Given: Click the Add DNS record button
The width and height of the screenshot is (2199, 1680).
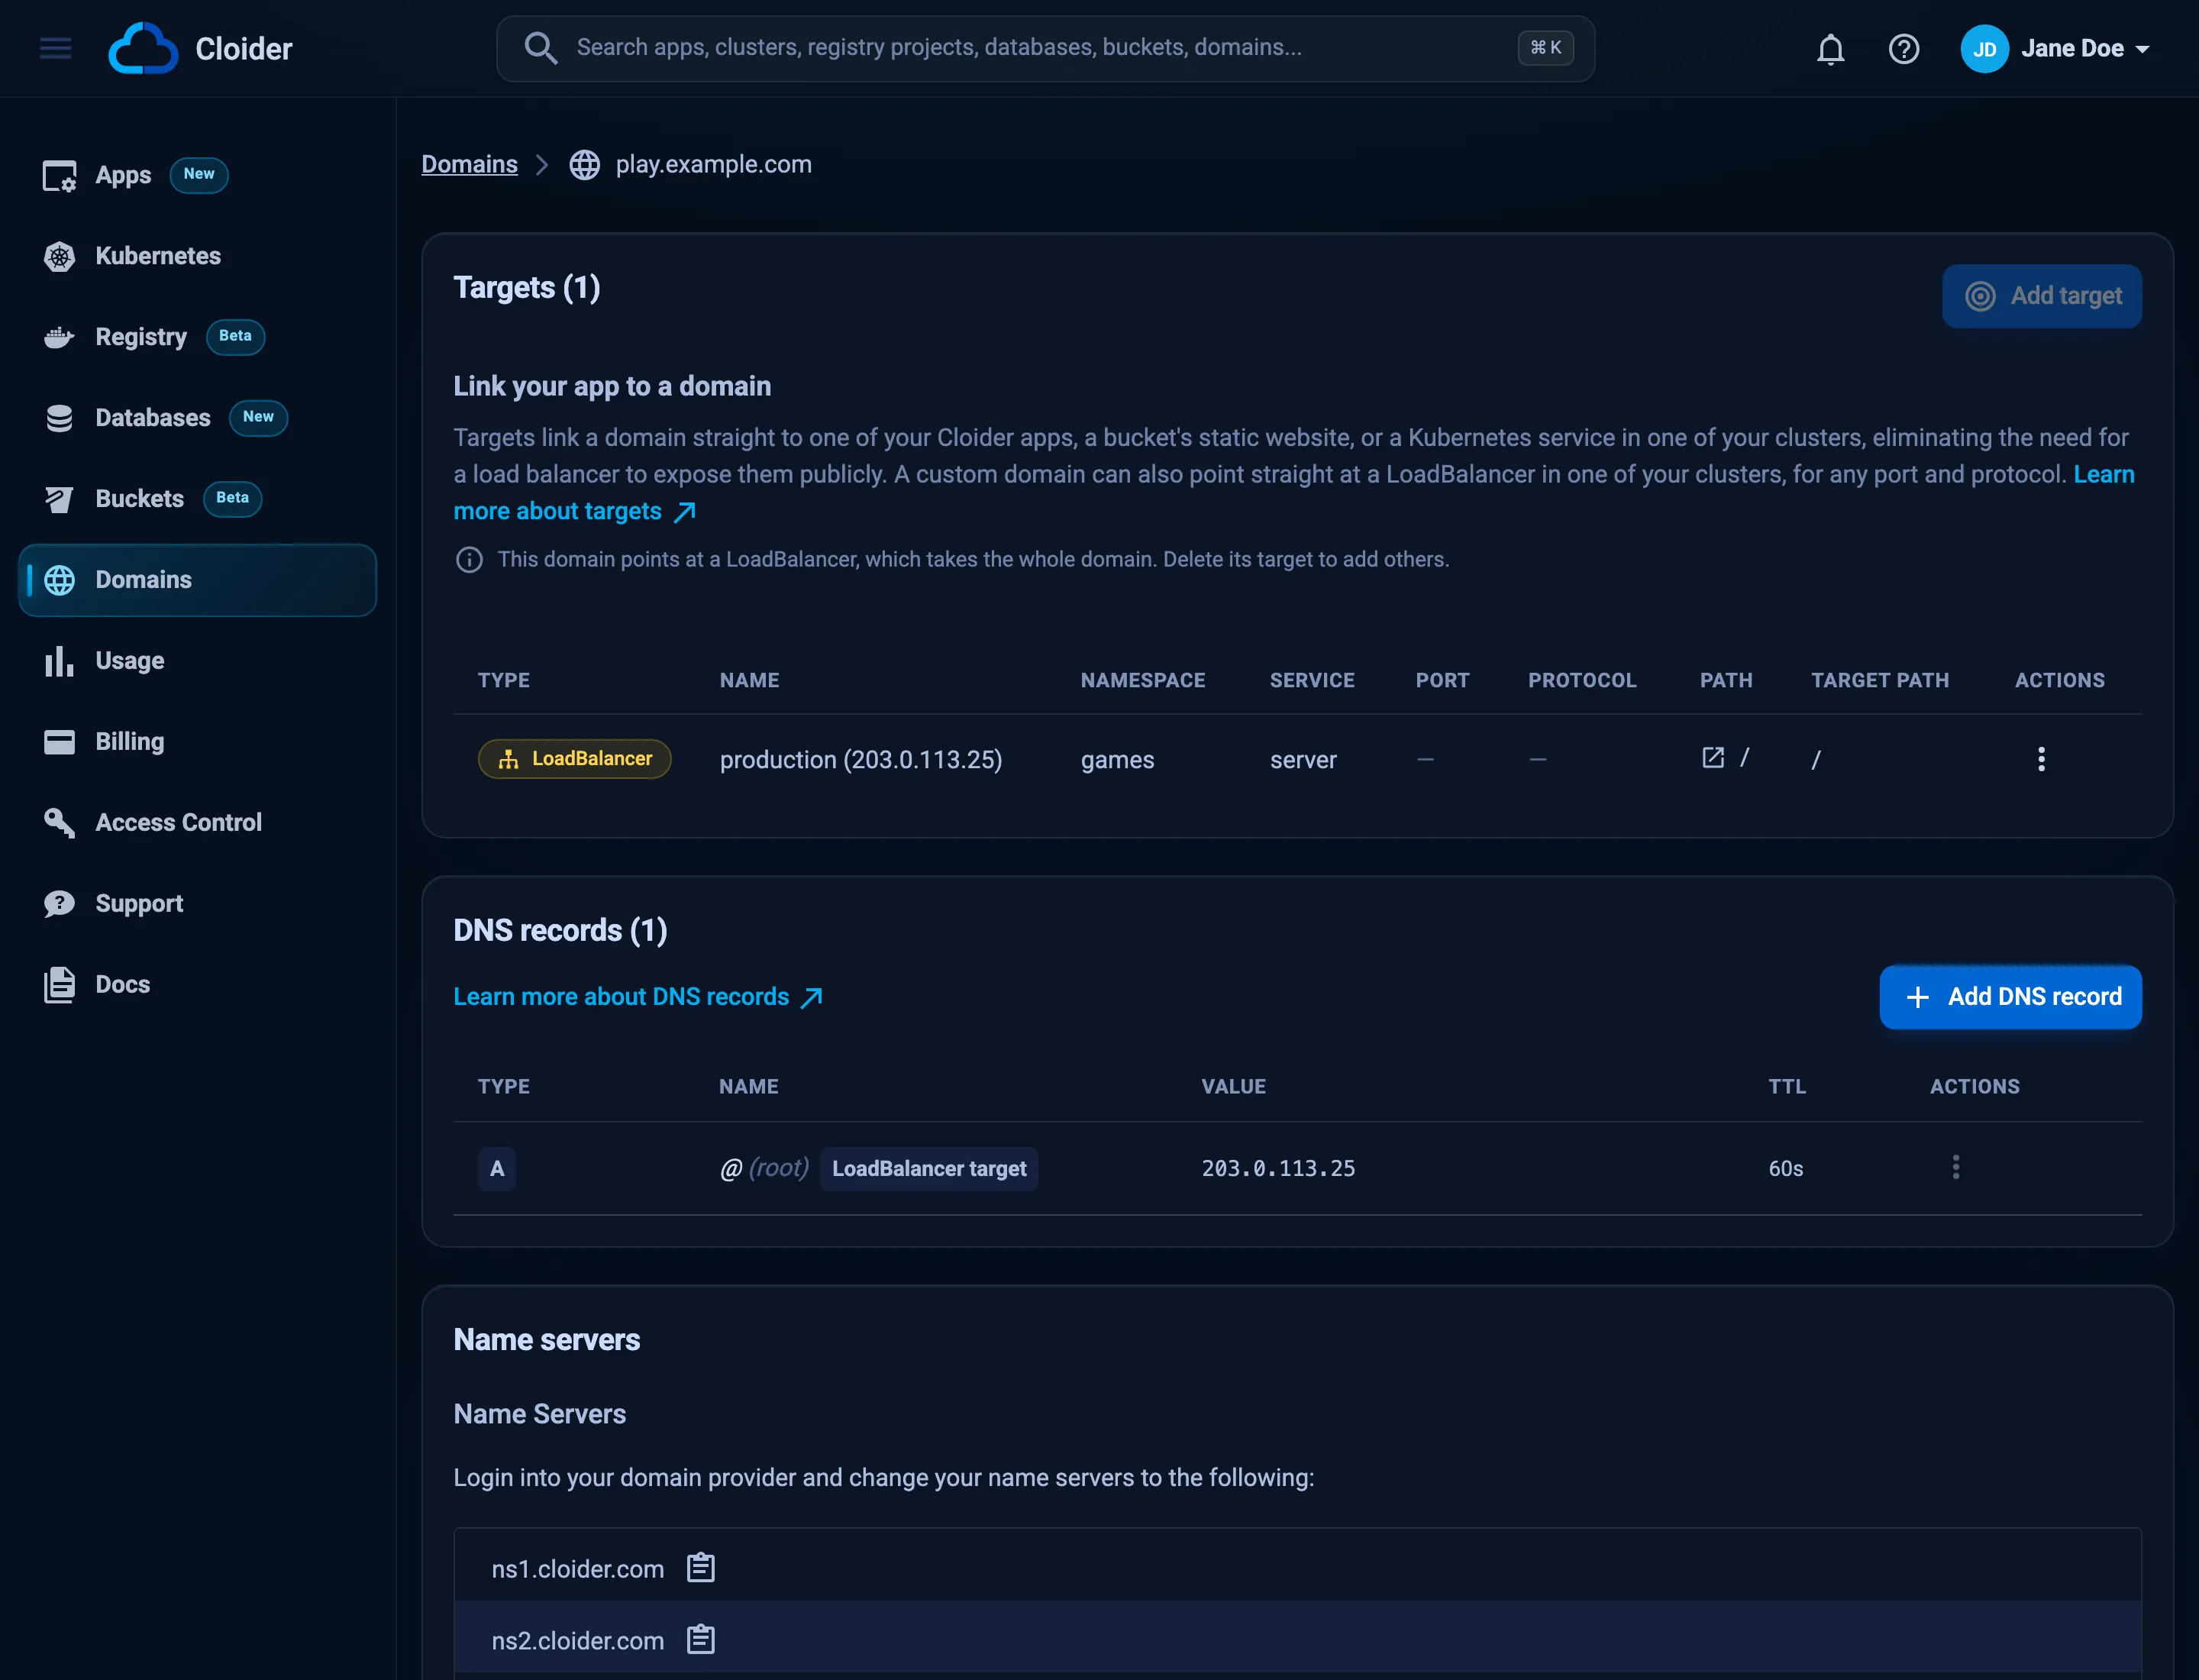Looking at the screenshot, I should [2010, 997].
